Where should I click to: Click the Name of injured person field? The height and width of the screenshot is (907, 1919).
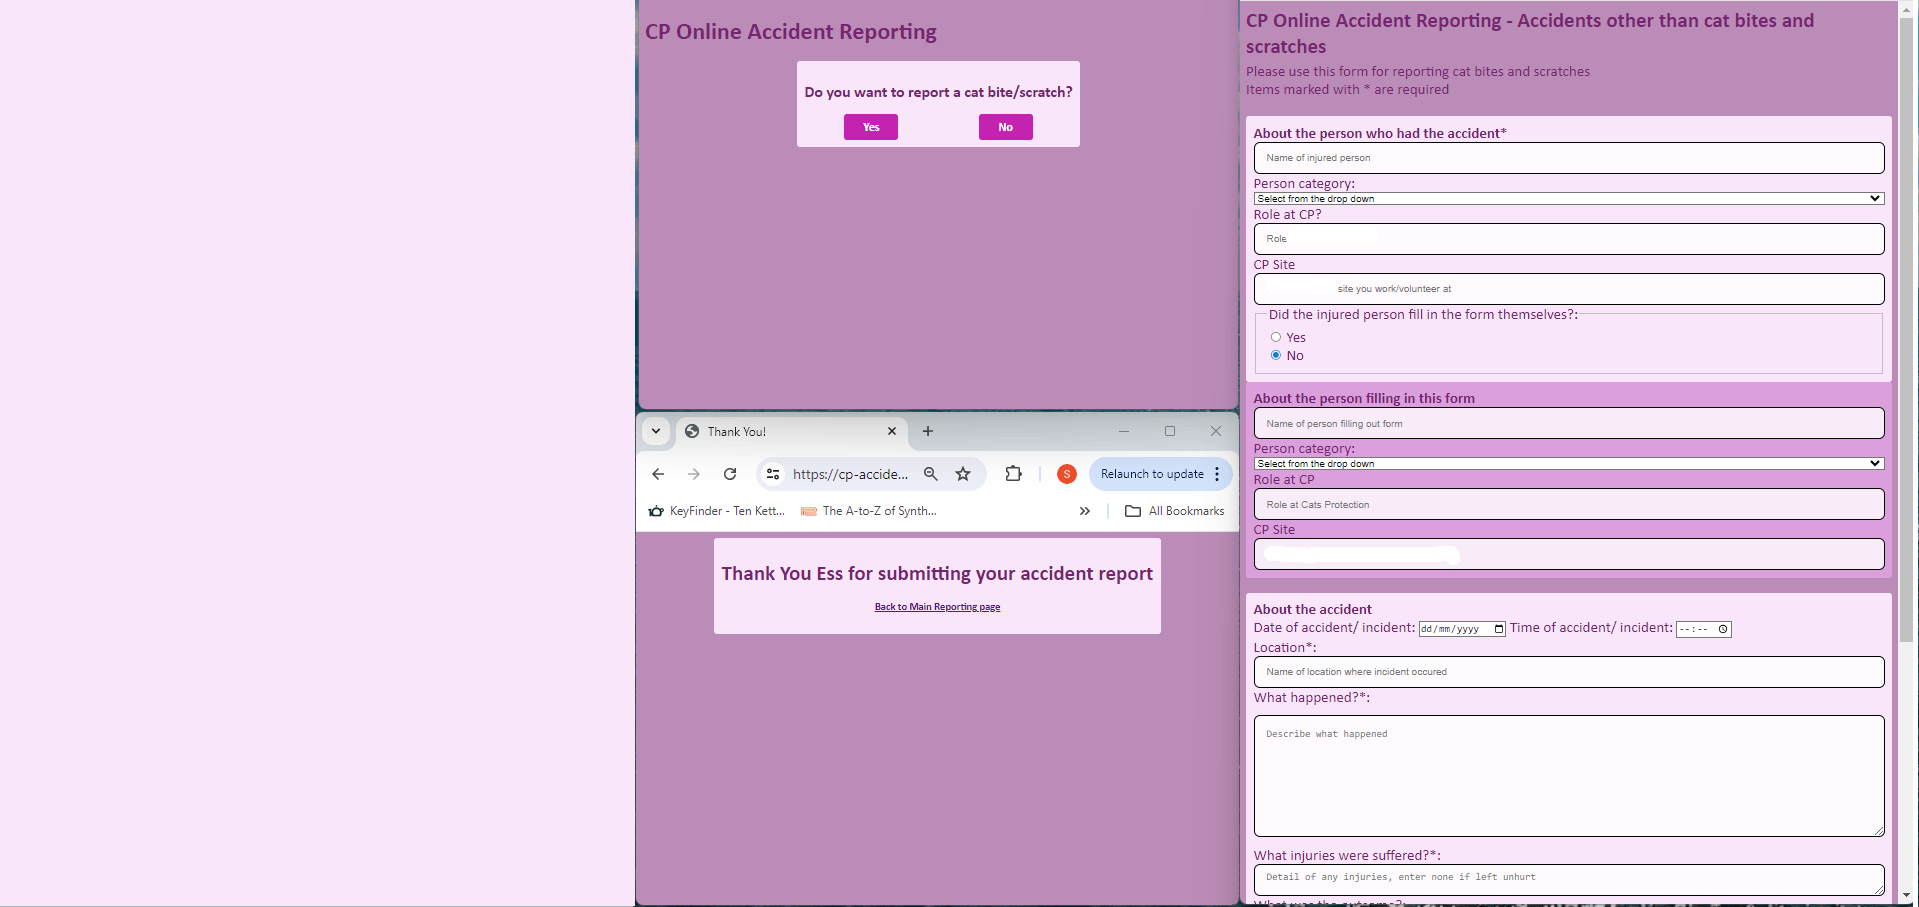tap(1568, 158)
